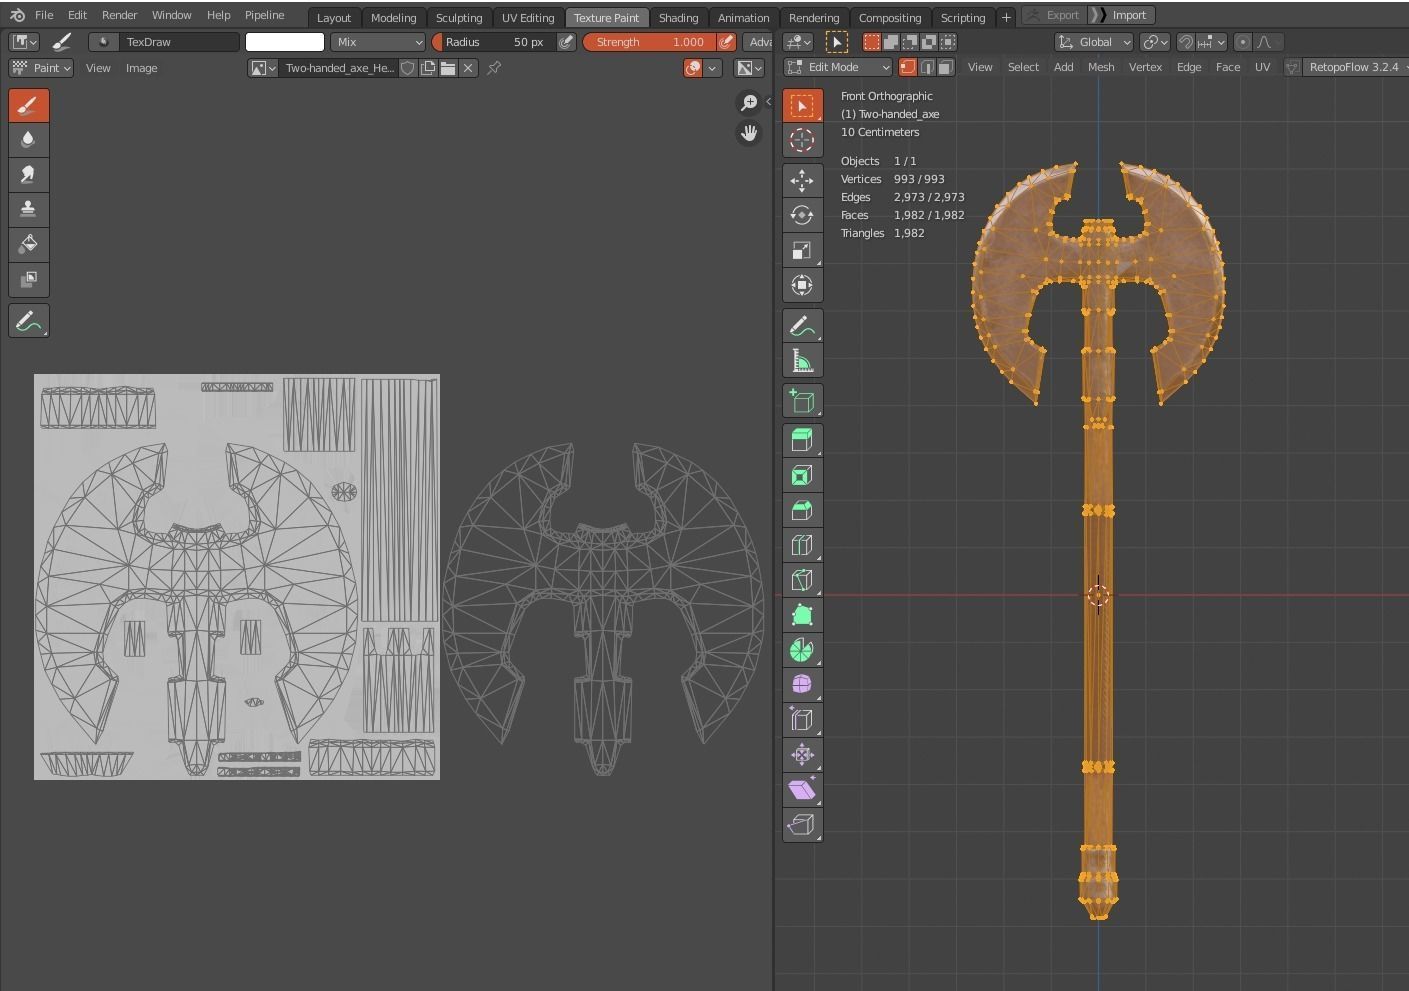Activate the Add Cube tool
1409x991 pixels.
[x=802, y=401]
